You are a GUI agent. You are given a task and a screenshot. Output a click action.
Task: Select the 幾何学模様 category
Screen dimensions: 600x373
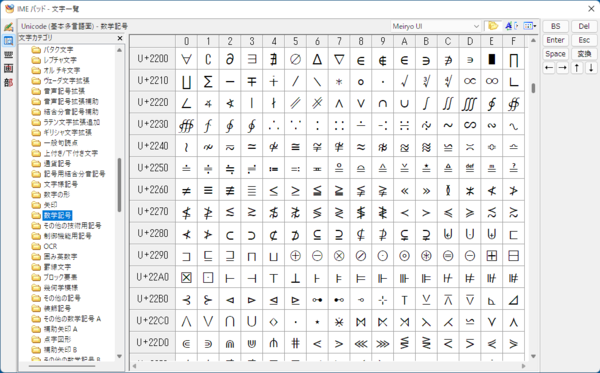[x=60, y=288]
